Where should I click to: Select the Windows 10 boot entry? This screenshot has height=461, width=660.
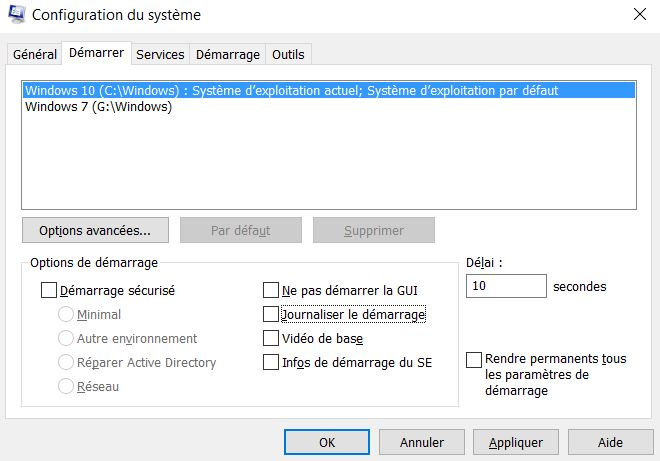(290, 90)
